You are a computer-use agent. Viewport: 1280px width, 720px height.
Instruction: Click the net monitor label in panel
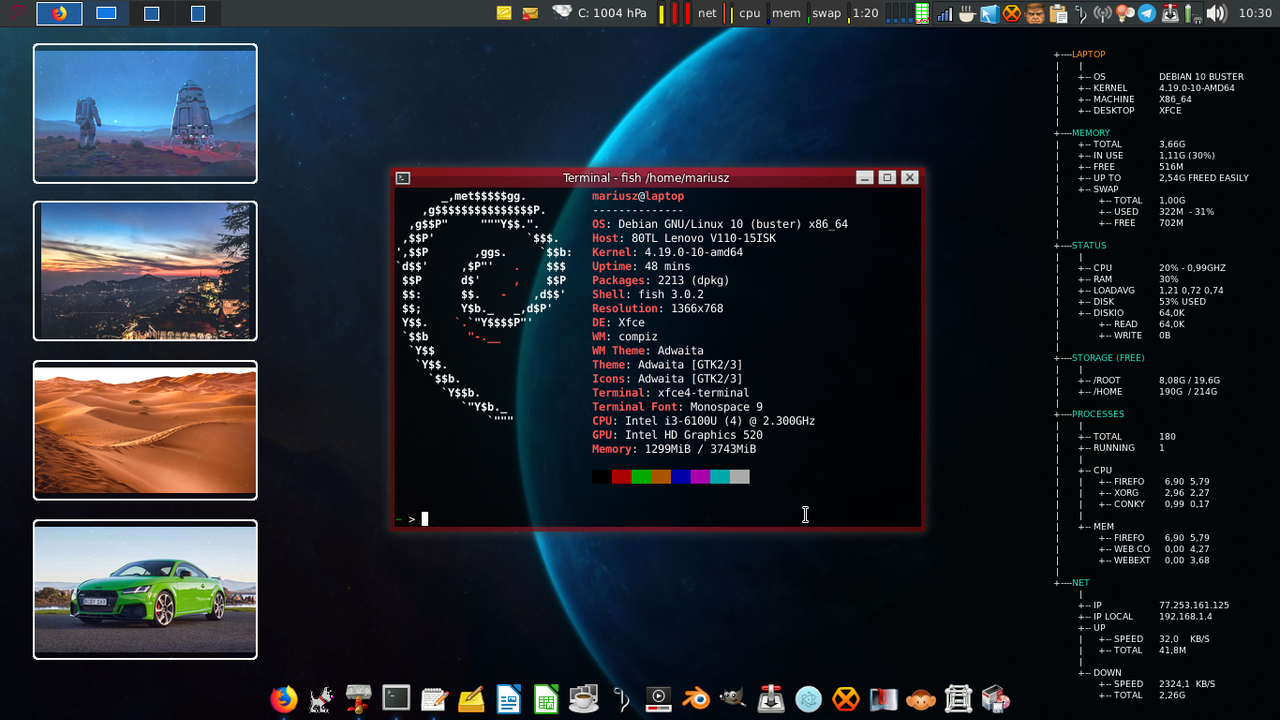(707, 13)
